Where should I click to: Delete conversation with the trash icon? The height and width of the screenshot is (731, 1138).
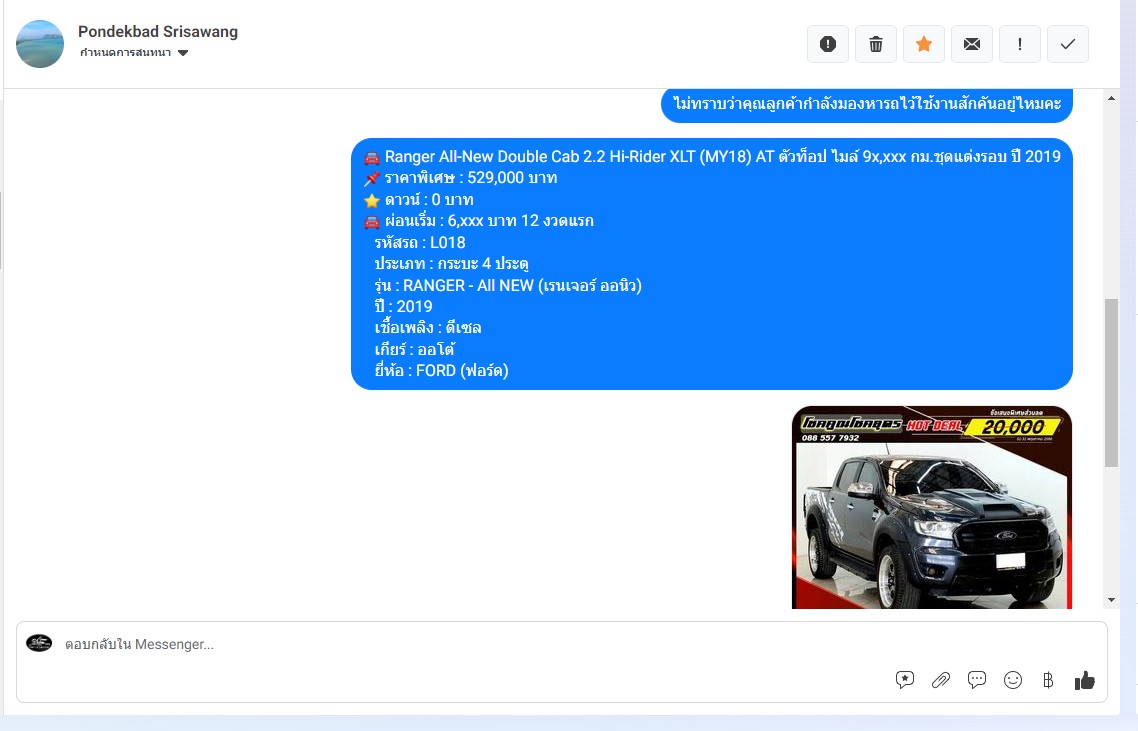pos(876,44)
